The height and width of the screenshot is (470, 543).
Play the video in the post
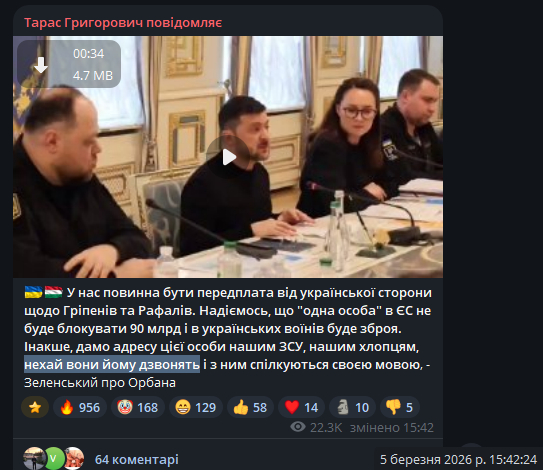228,157
